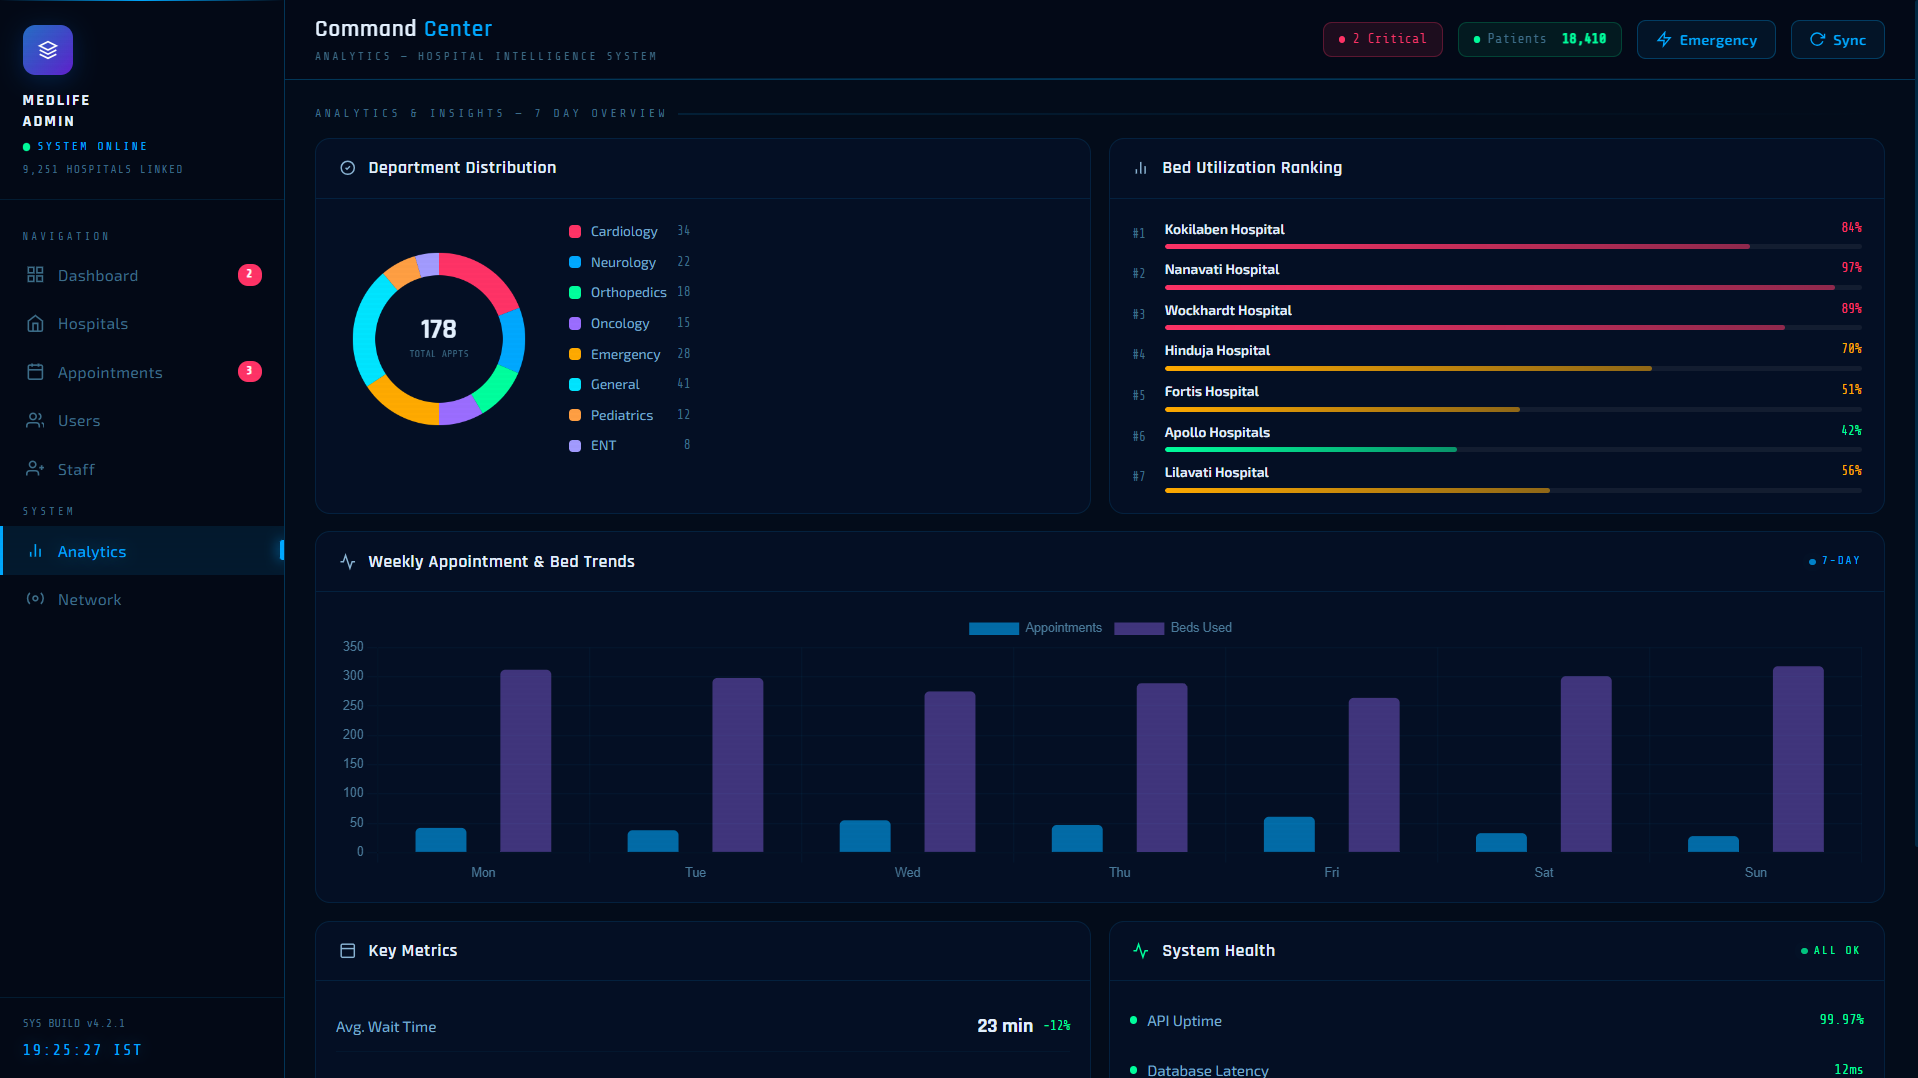Click Sunday's Beds Used bar
1918x1078 pixels.
[1798, 759]
